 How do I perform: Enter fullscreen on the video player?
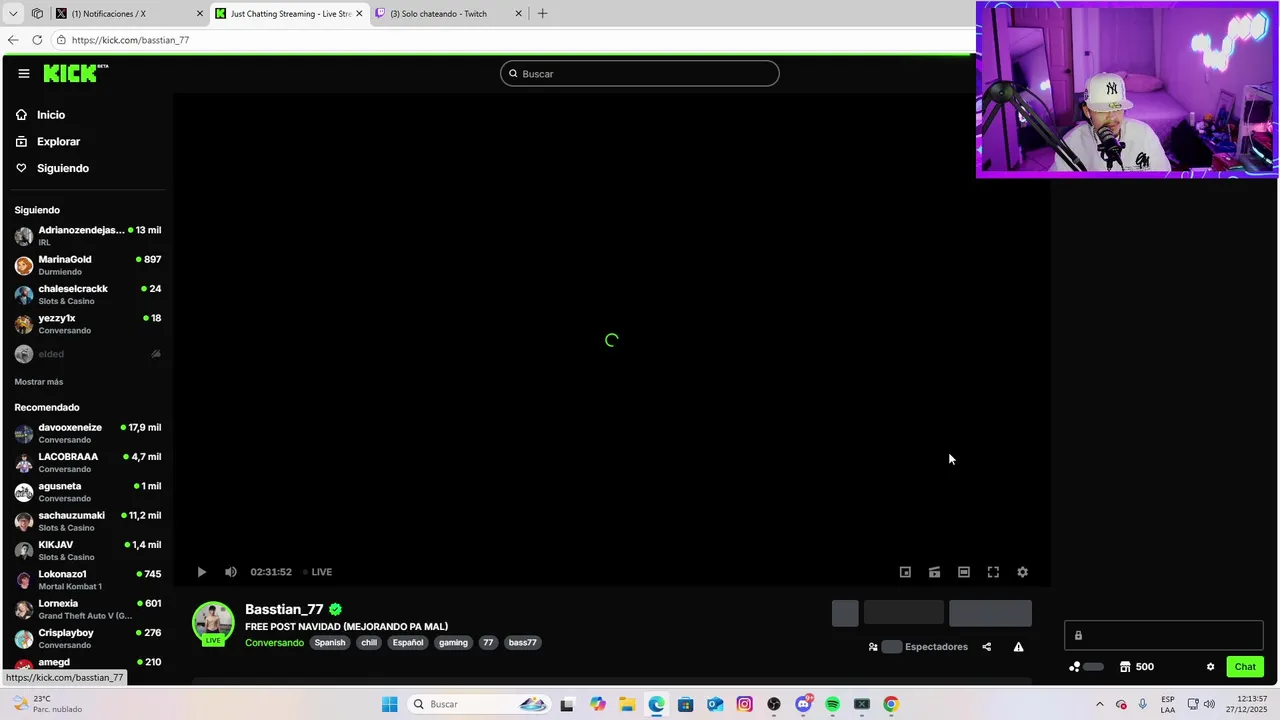pyautogui.click(x=993, y=572)
